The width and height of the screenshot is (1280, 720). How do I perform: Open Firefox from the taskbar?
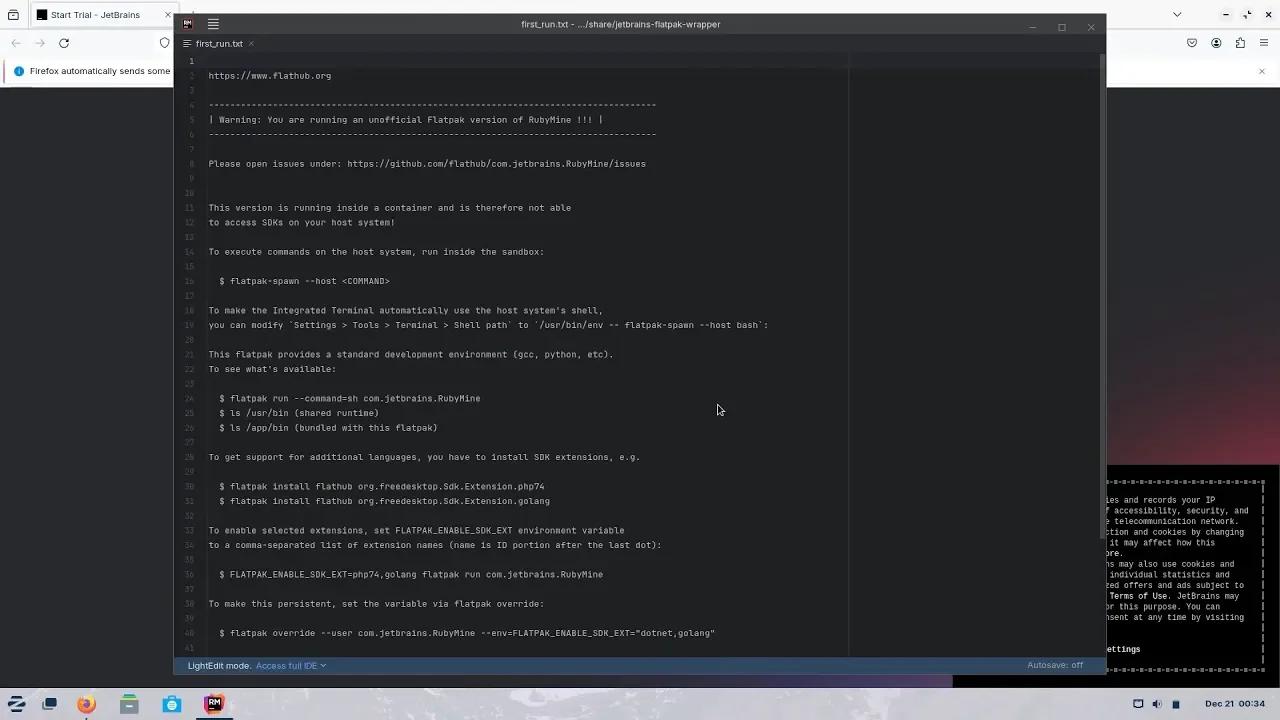point(86,704)
